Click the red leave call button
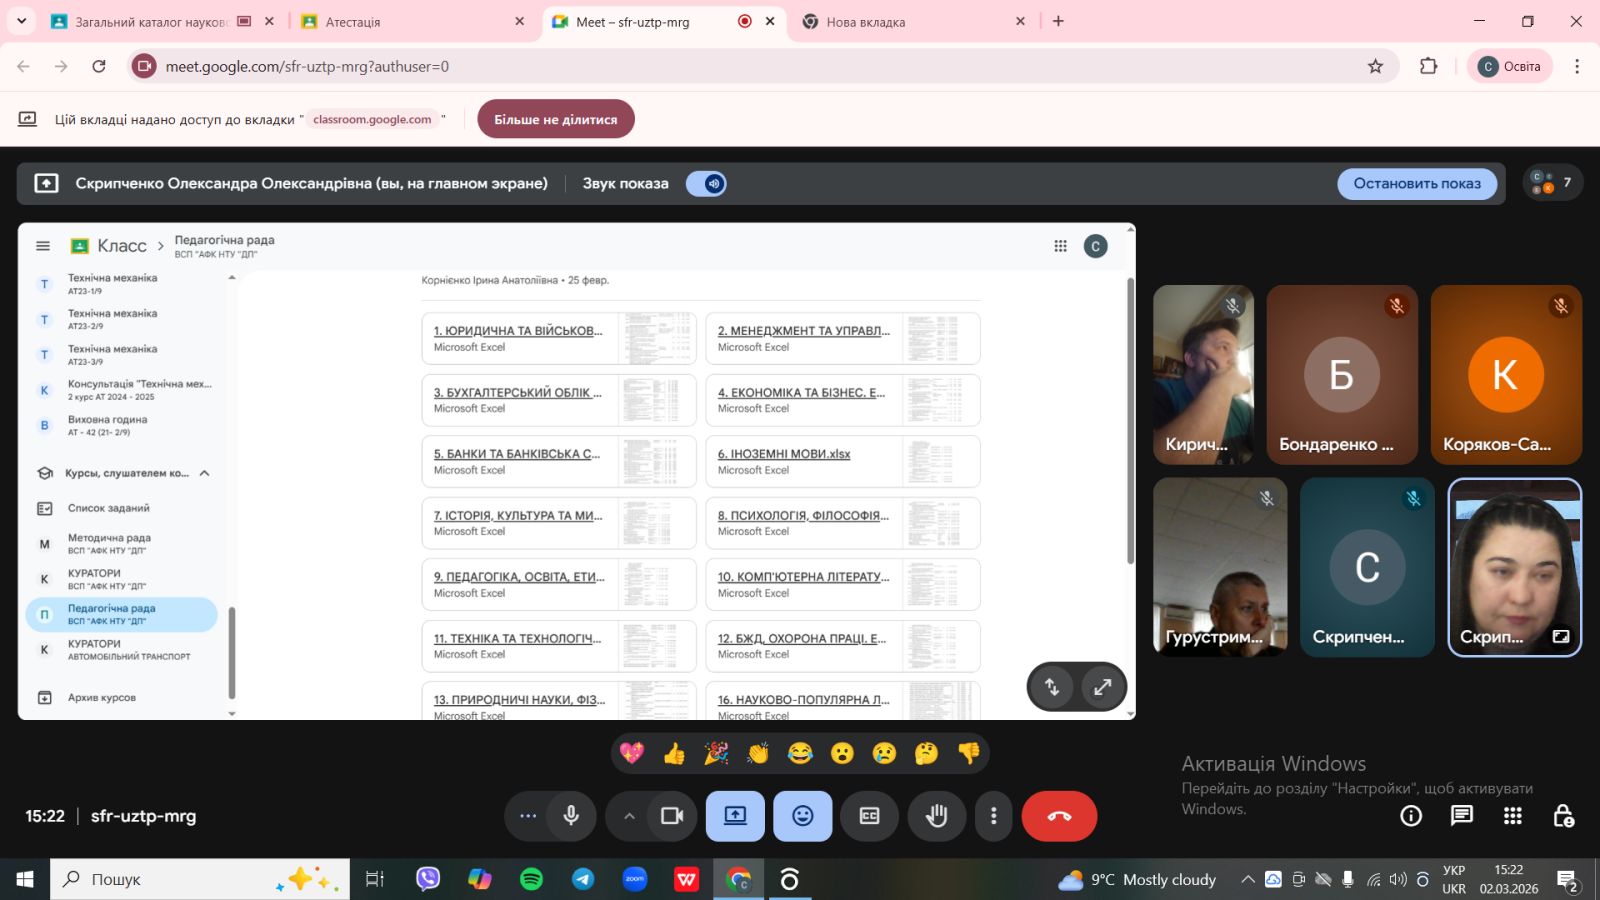1600x900 pixels. (x=1059, y=816)
